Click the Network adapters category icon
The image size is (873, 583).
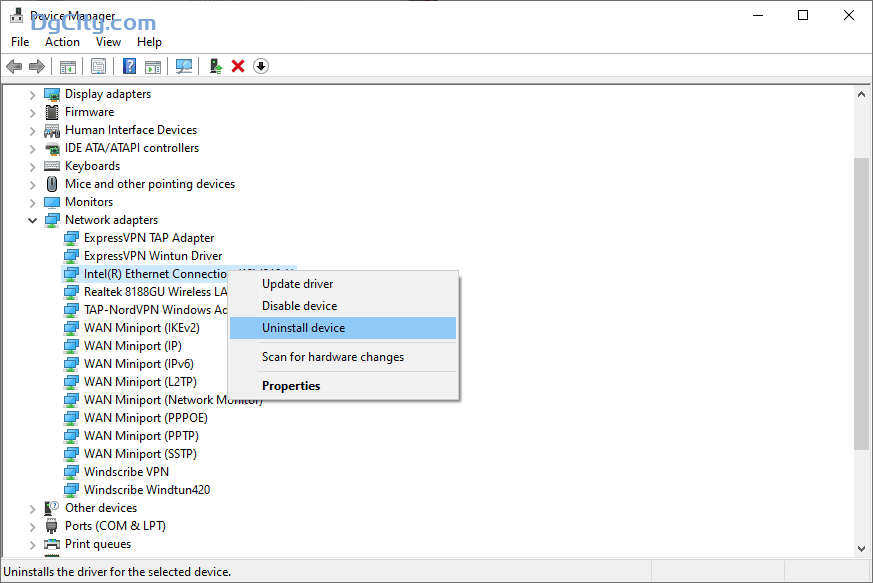[x=52, y=220]
